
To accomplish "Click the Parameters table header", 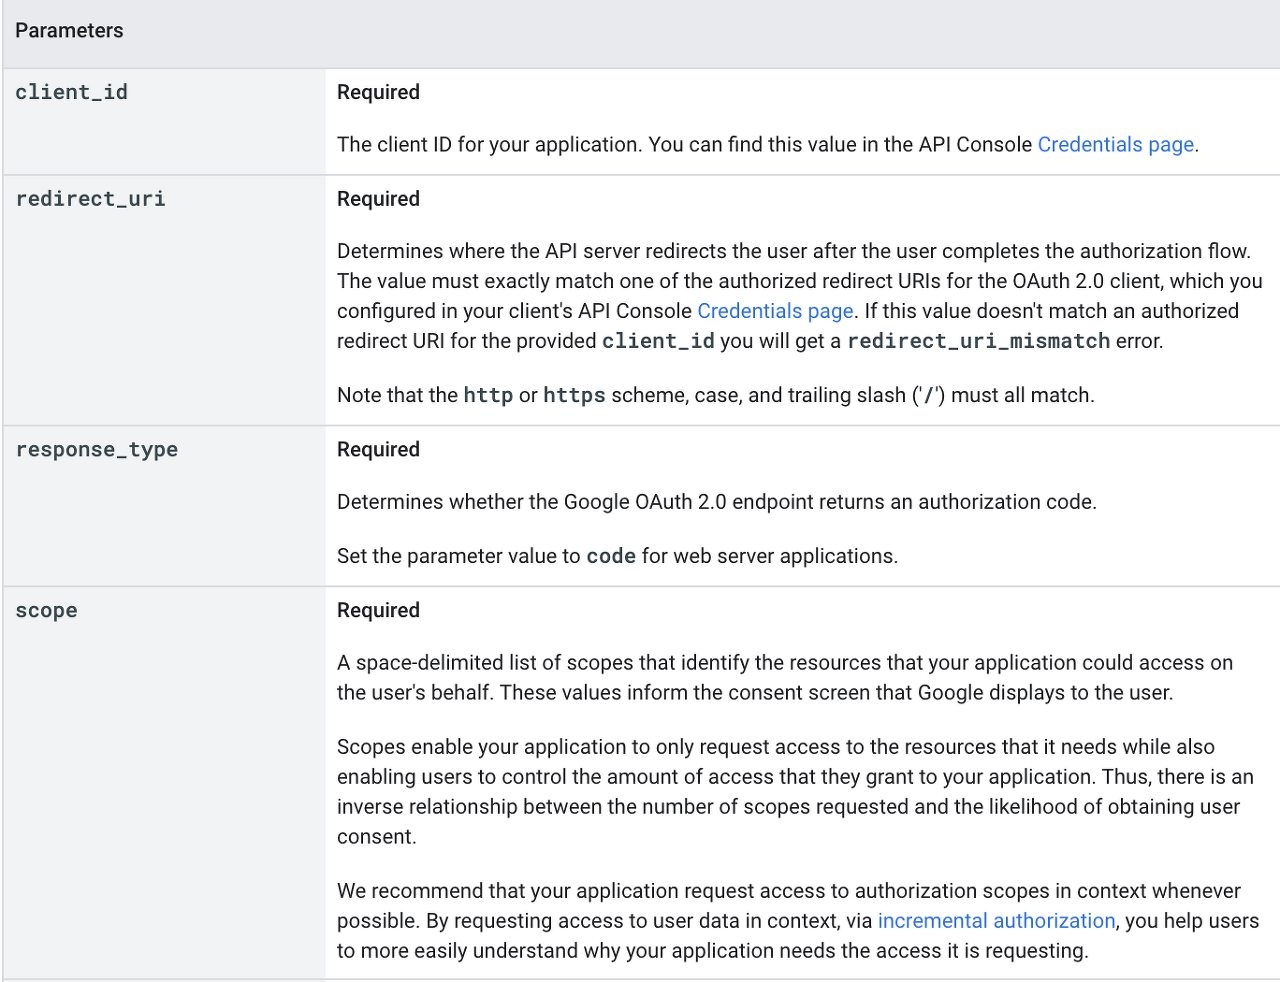I will click(69, 31).
